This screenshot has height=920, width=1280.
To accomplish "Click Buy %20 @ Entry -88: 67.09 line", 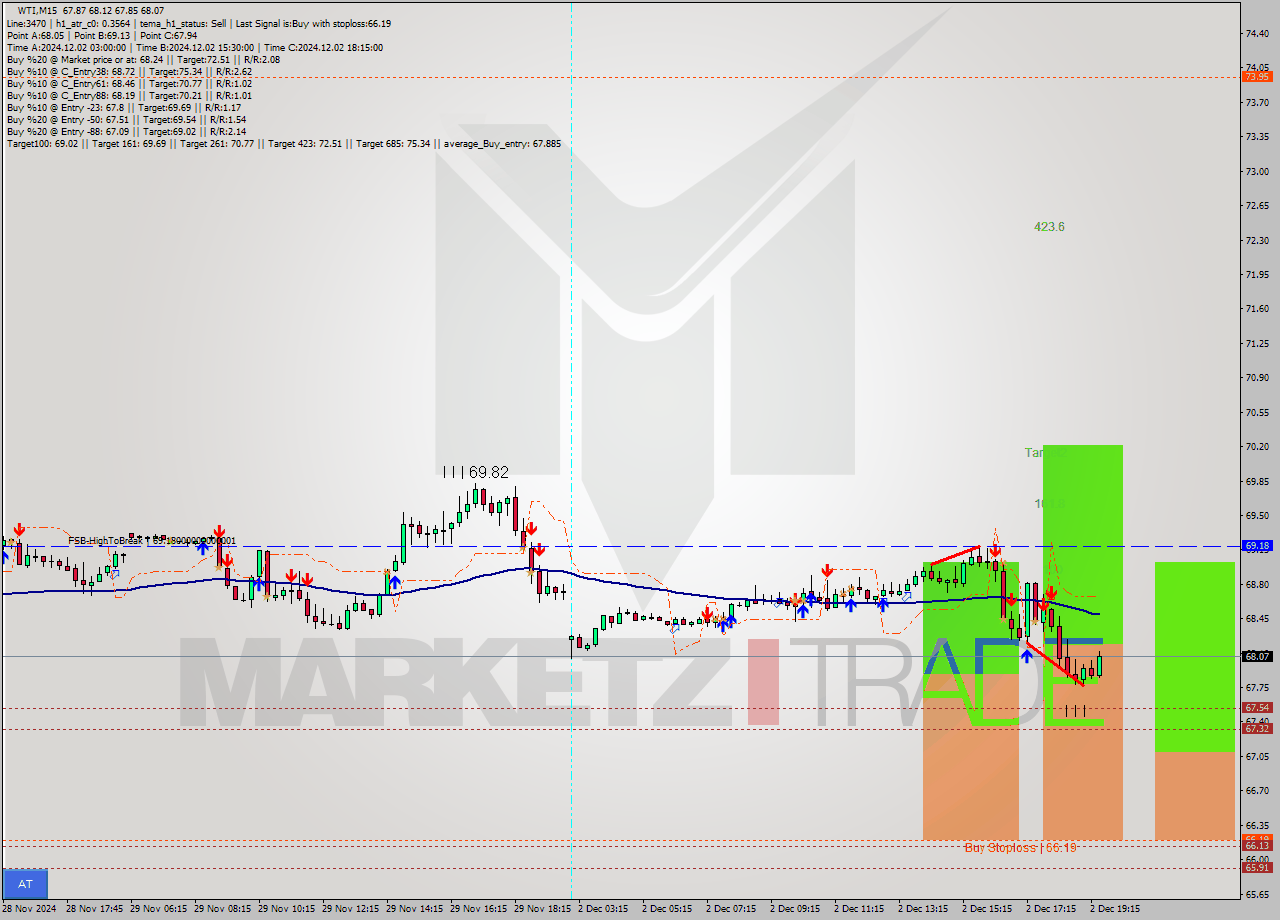I will coord(127,131).
